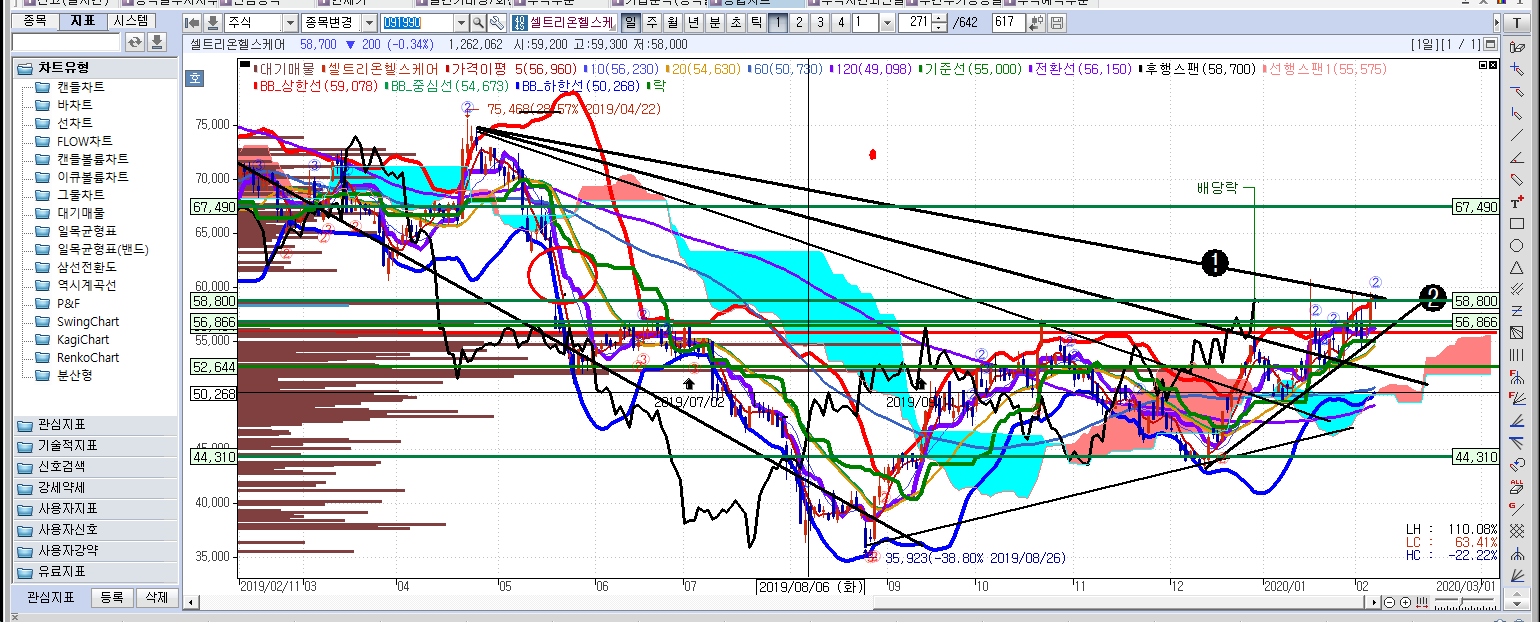Image resolution: width=1540 pixels, height=622 pixels.
Task: Expand the 유료지표 section
Action: pos(95,571)
